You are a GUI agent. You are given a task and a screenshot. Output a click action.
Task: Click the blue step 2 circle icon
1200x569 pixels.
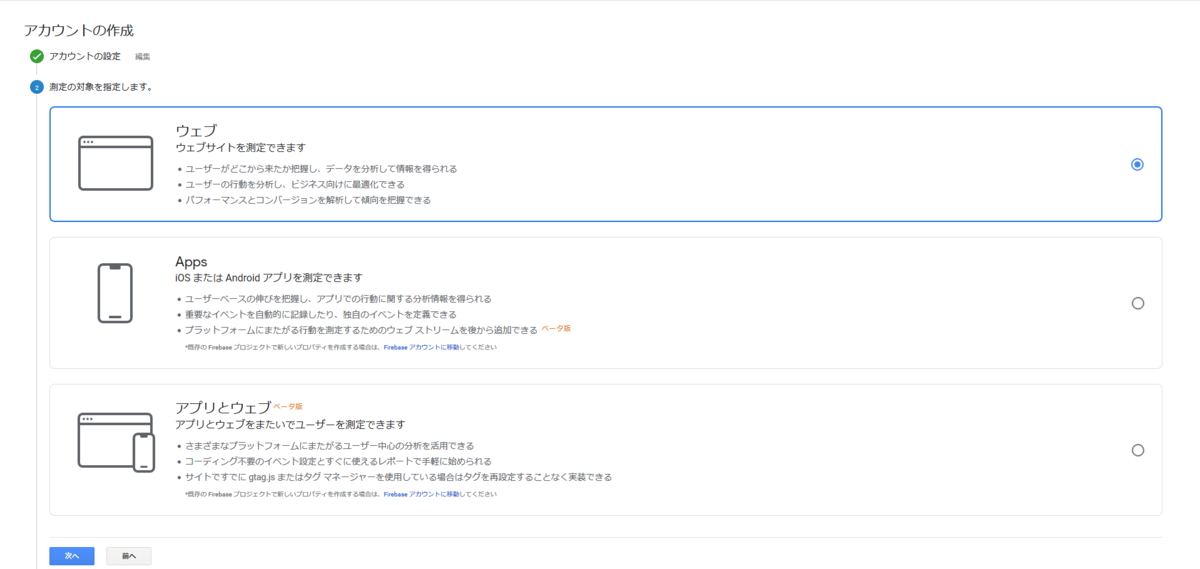click(x=37, y=87)
